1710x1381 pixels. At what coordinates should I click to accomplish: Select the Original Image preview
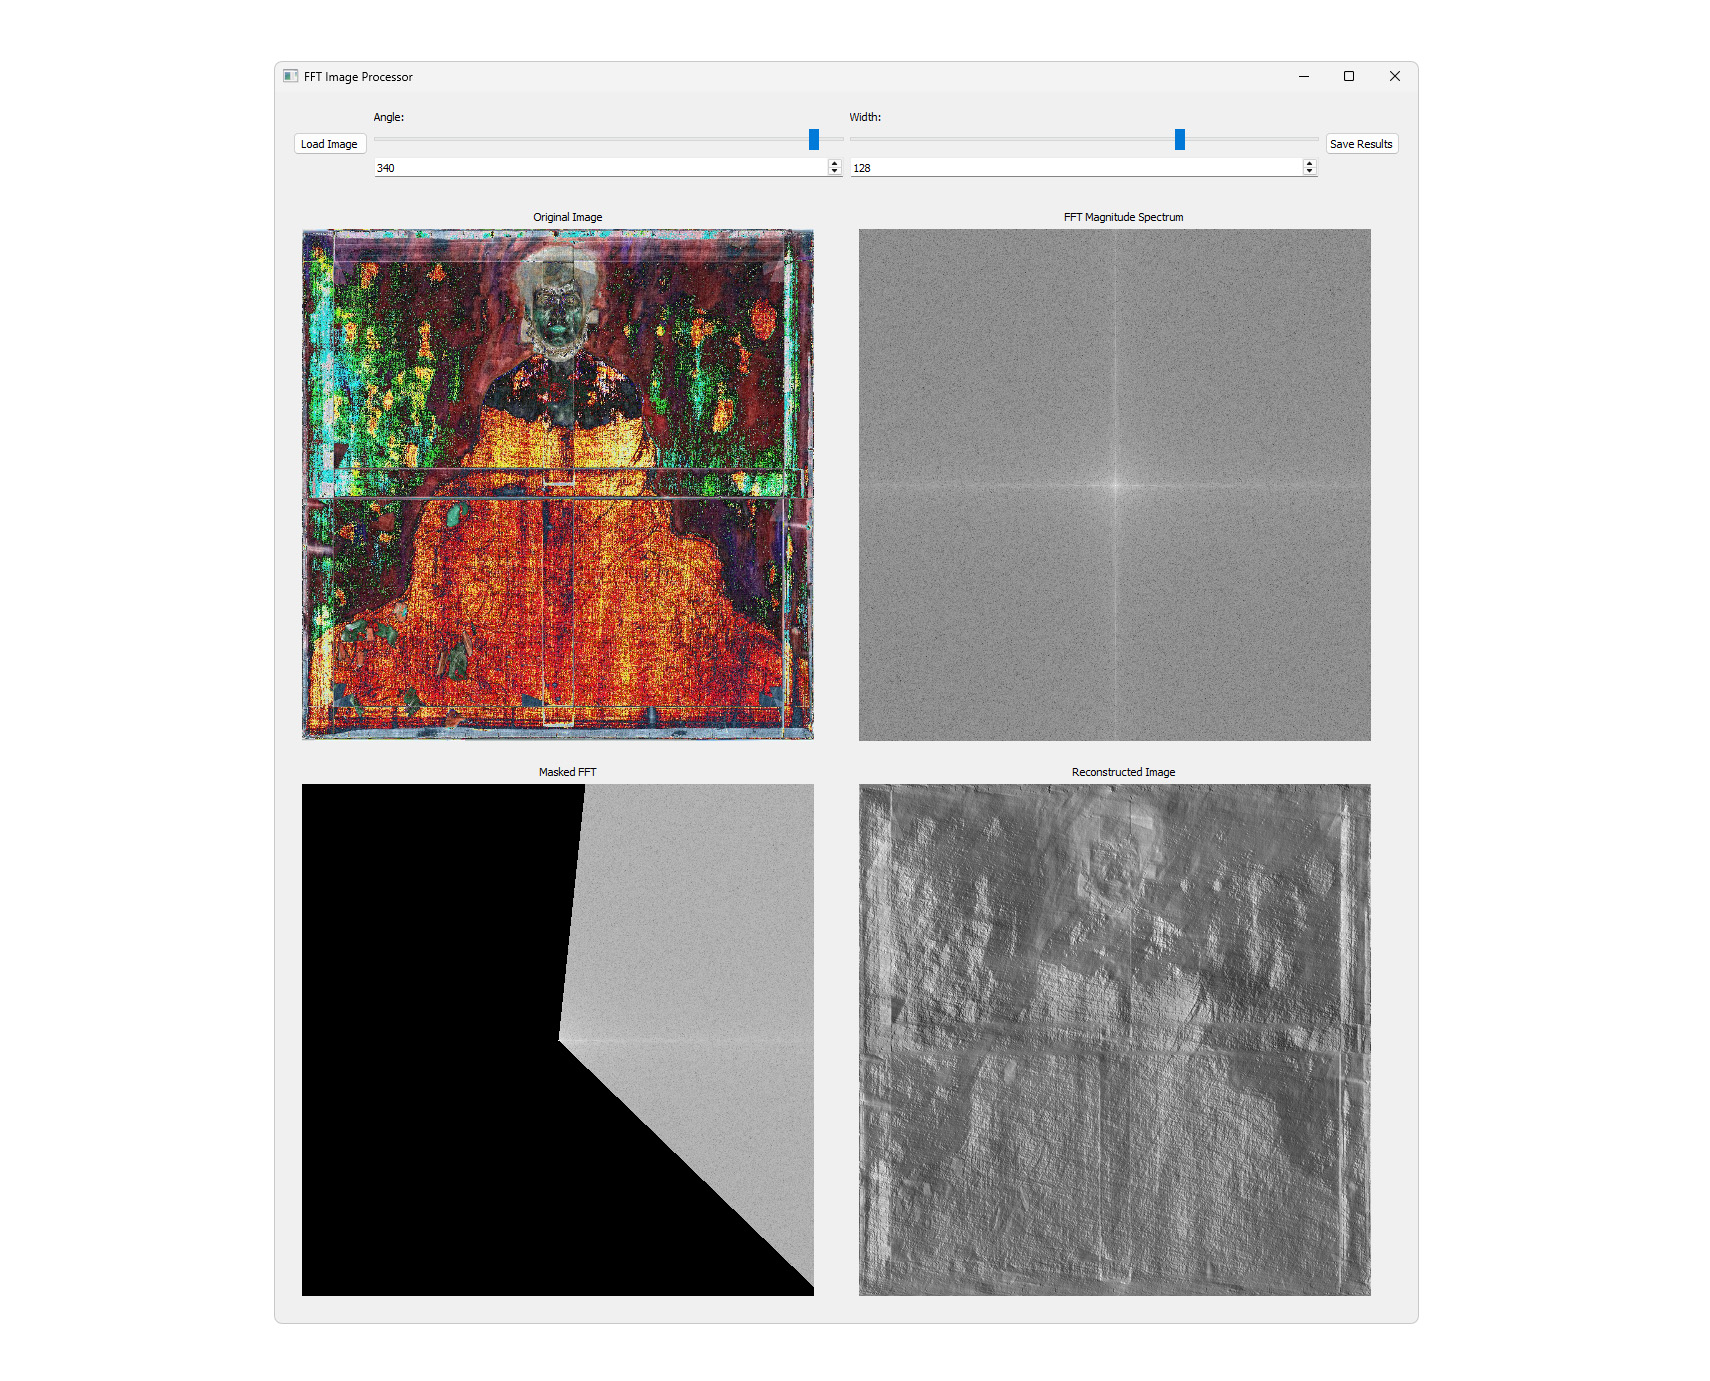pos(557,485)
